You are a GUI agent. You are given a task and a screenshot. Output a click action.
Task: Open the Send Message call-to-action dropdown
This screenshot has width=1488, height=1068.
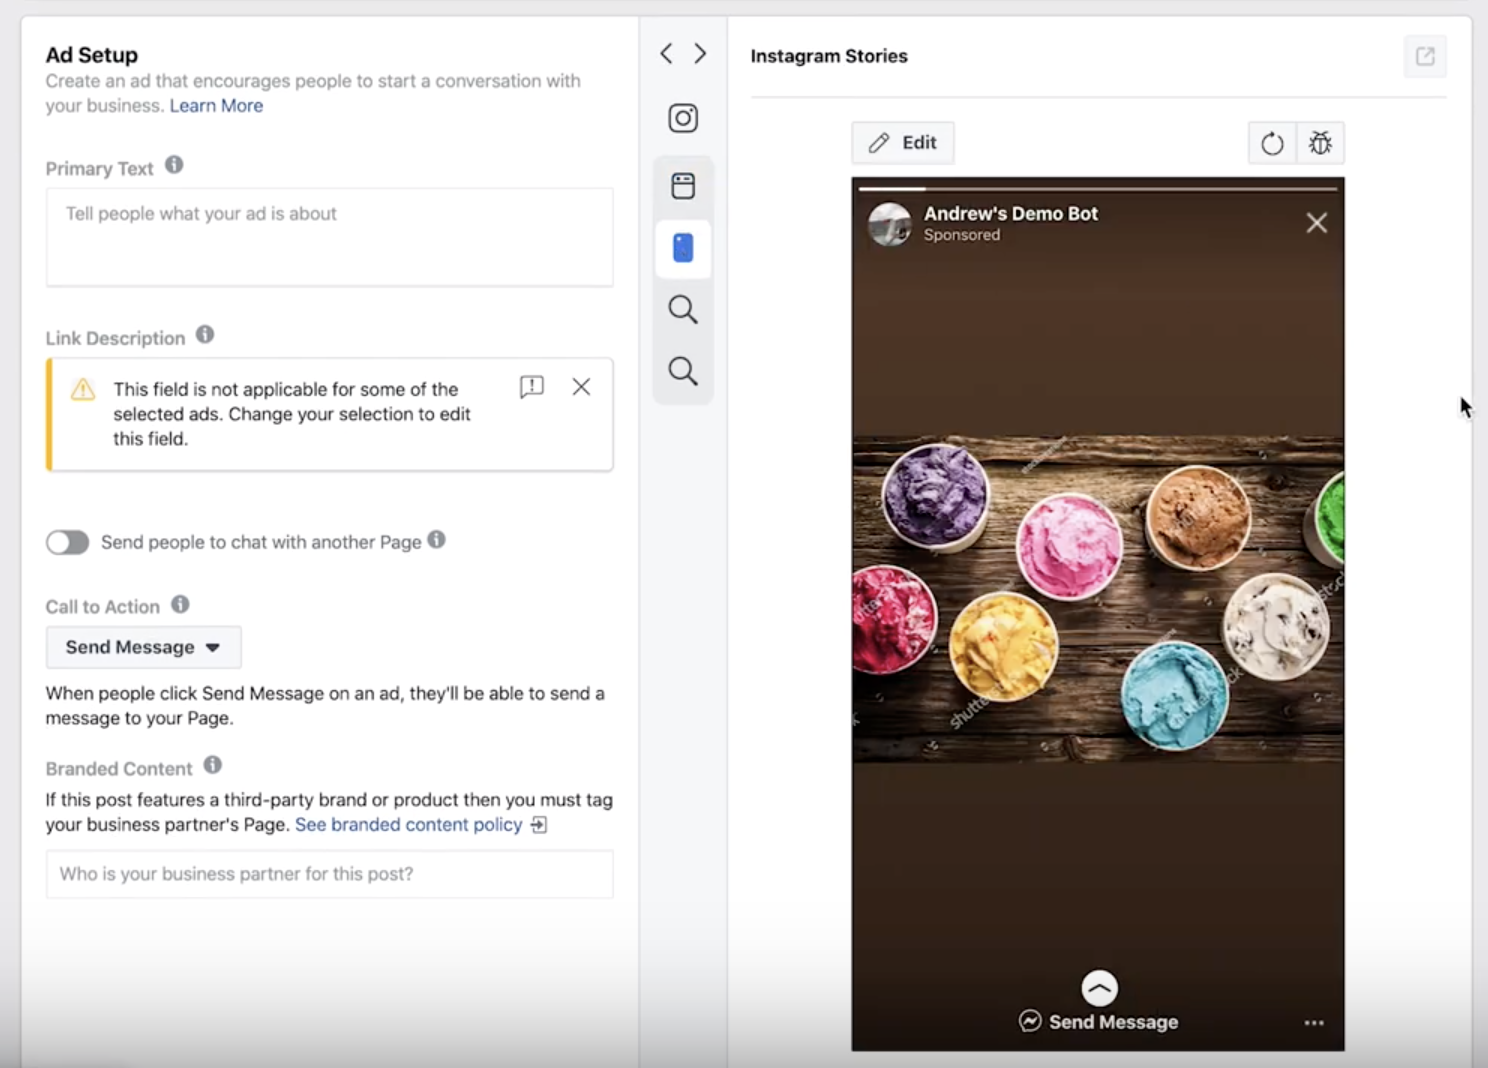[x=143, y=647]
